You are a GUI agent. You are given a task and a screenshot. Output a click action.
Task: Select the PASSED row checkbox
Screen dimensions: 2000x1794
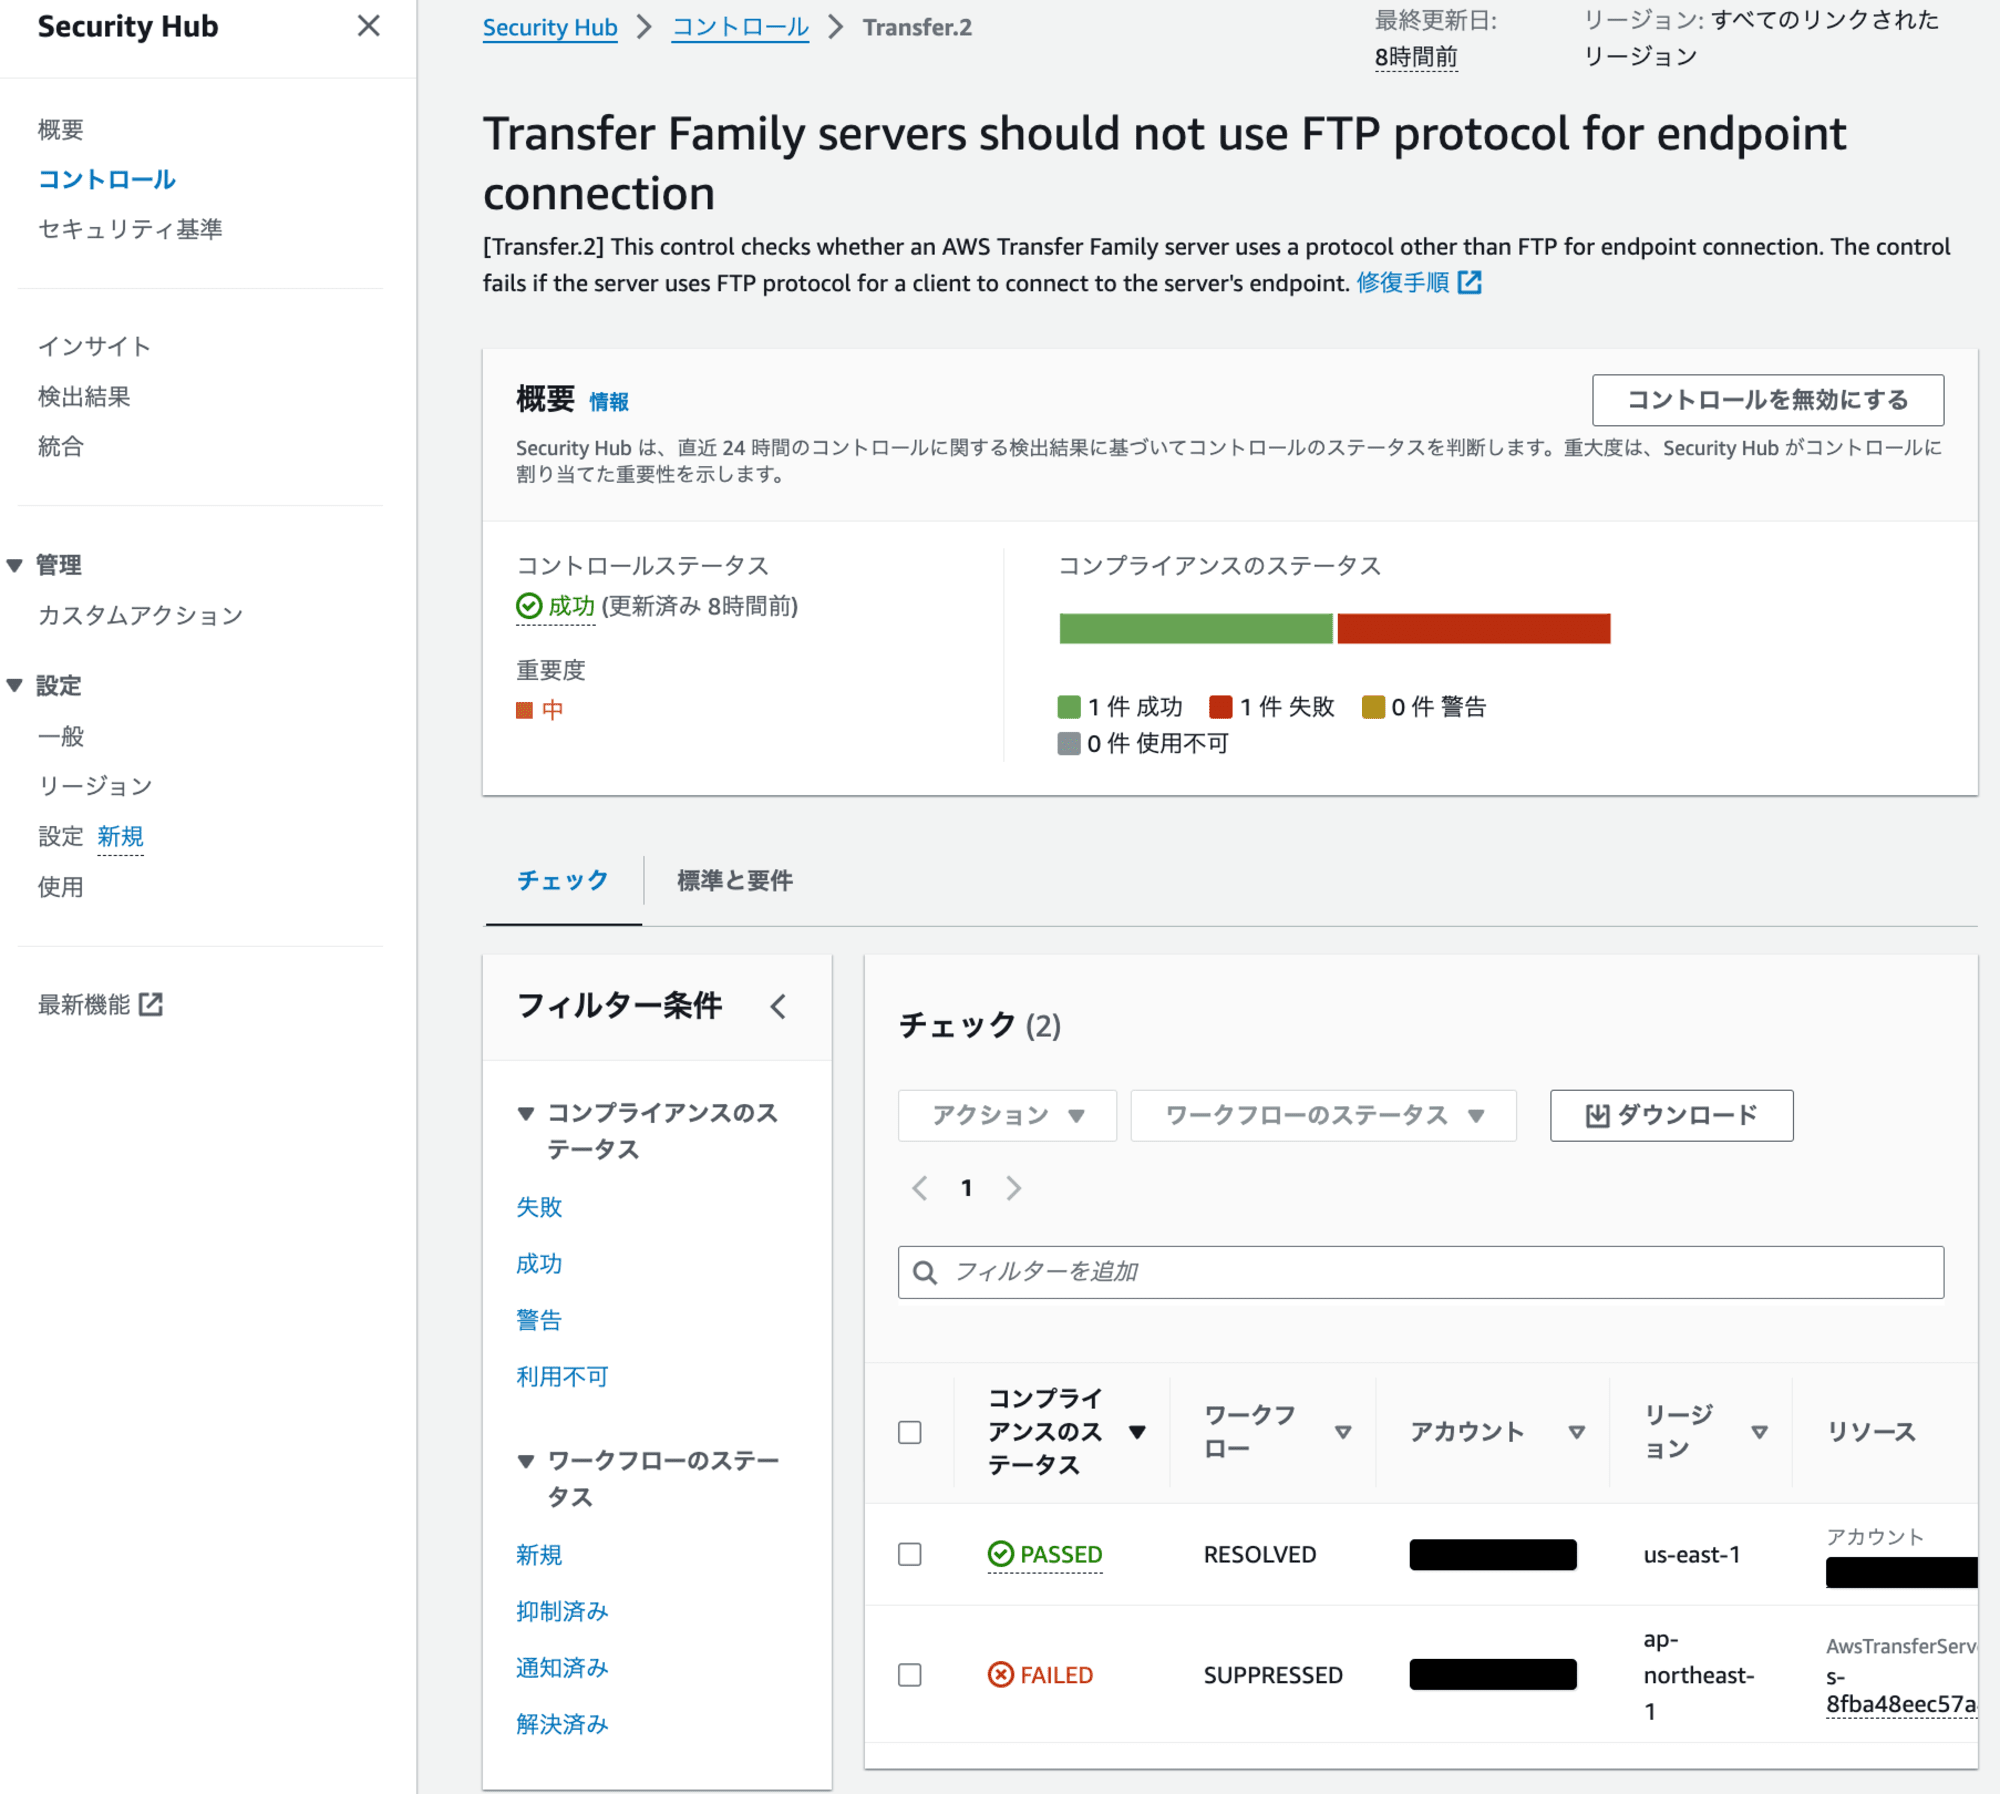point(910,1554)
